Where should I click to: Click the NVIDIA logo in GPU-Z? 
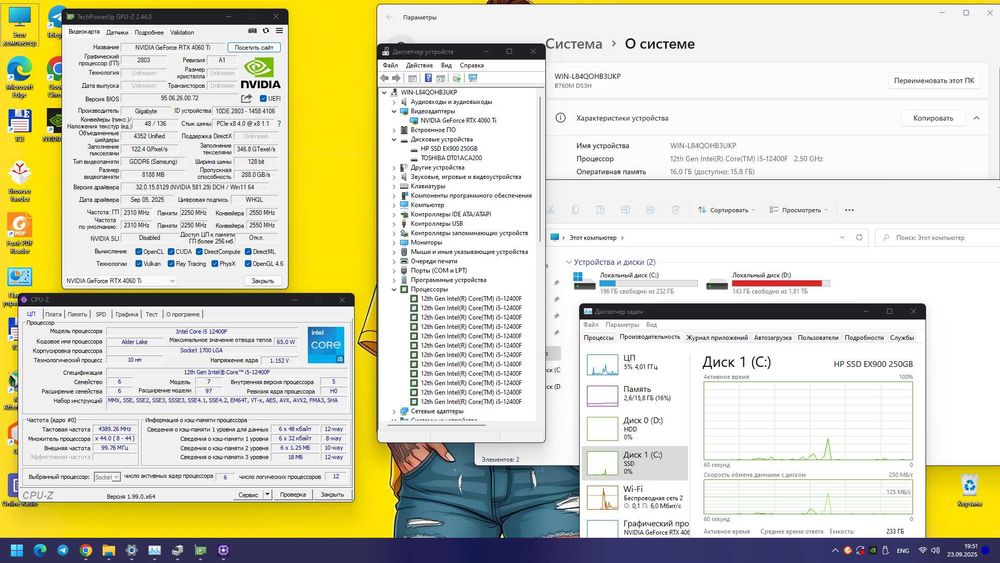[260, 73]
